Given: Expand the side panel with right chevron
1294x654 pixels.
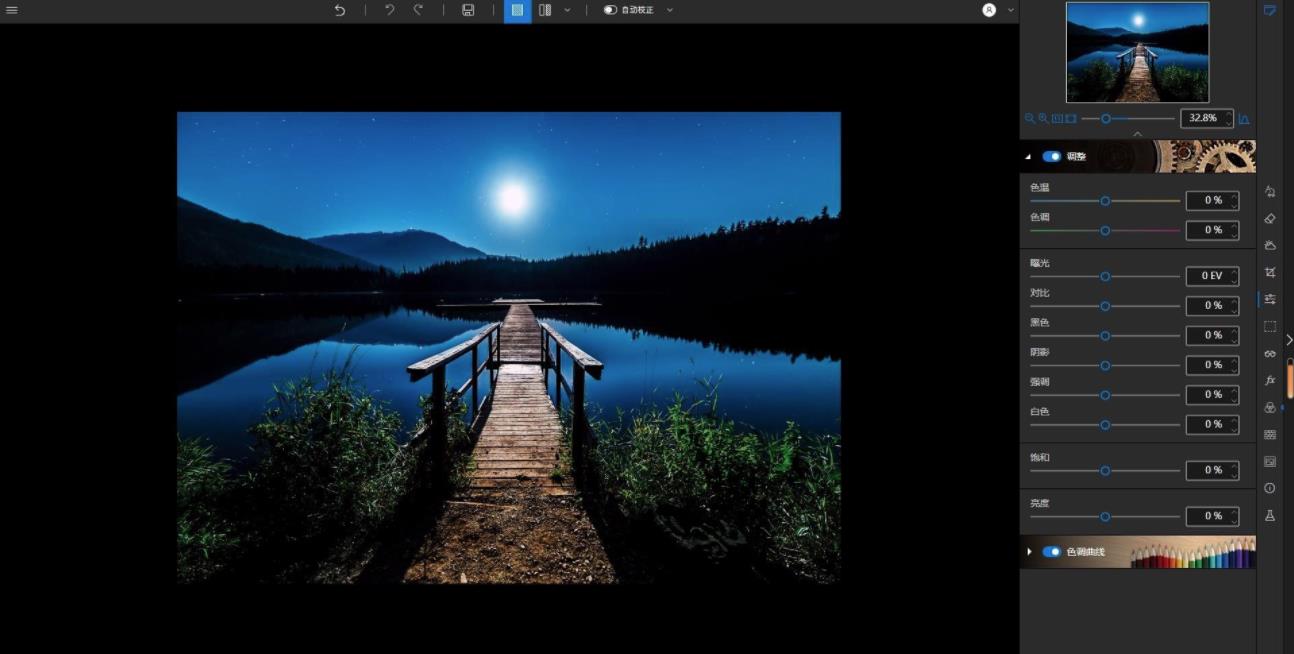Looking at the screenshot, I should (1289, 340).
